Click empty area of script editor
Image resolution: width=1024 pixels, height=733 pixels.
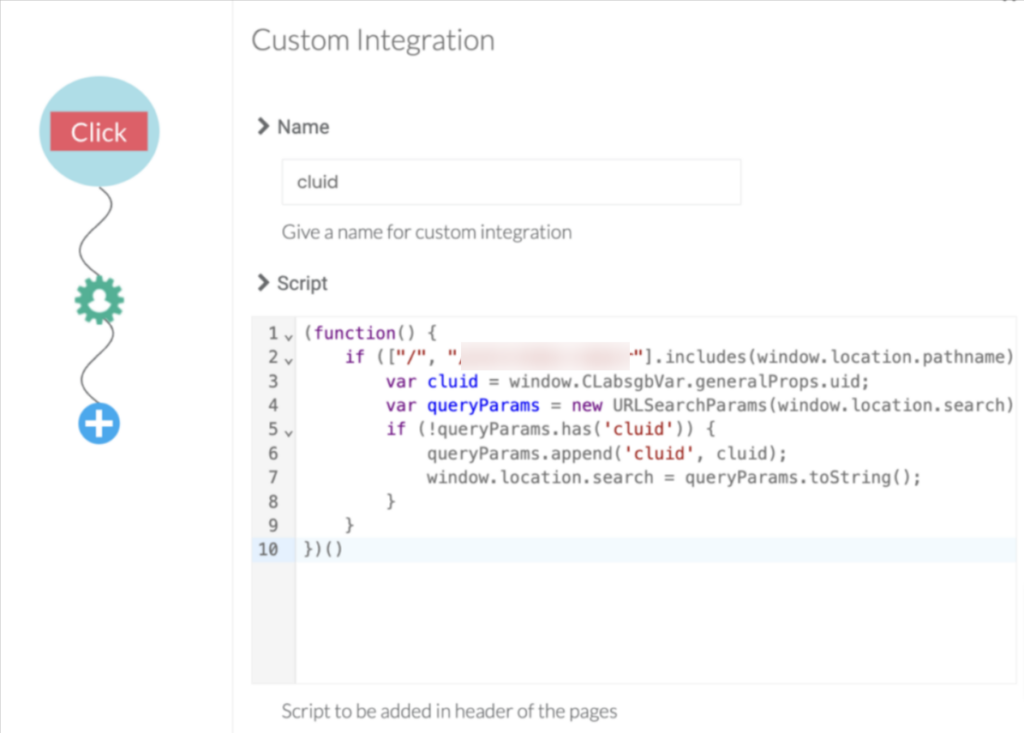coord(655,621)
